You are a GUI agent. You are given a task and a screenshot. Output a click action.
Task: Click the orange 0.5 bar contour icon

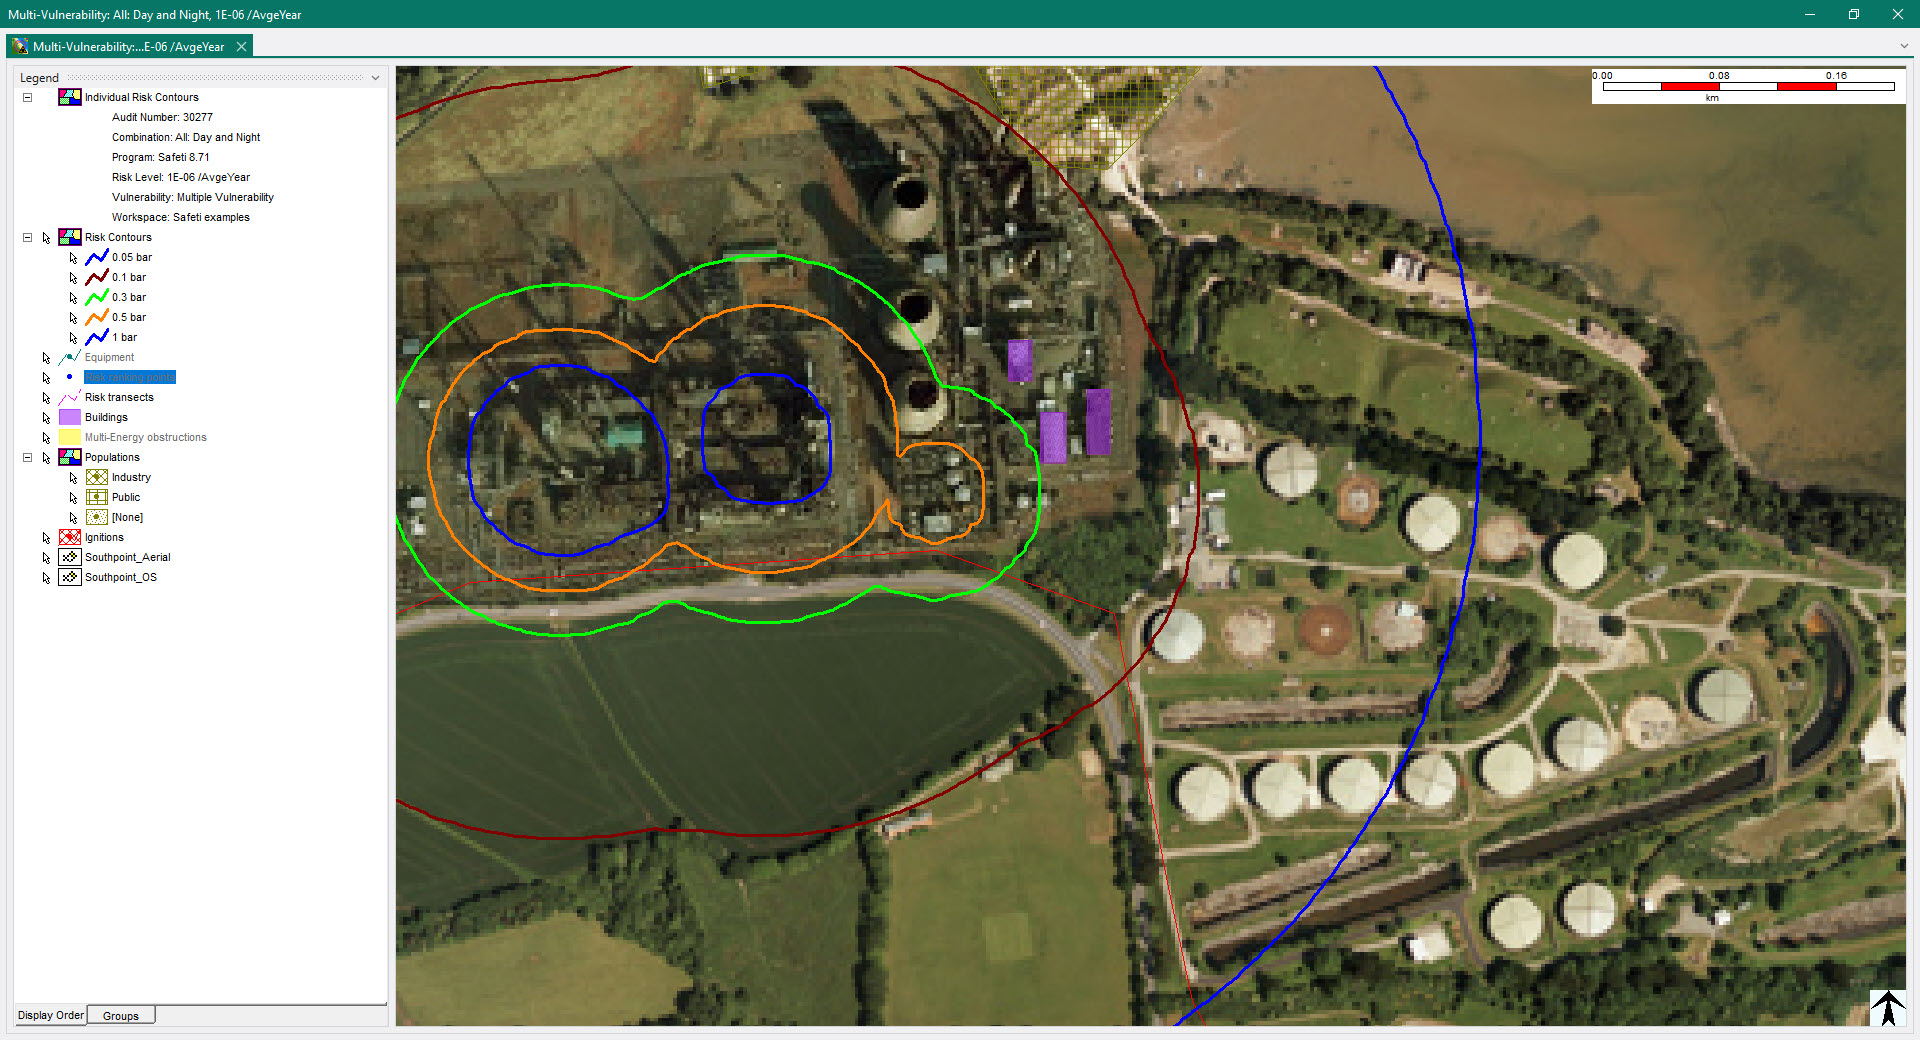click(97, 317)
